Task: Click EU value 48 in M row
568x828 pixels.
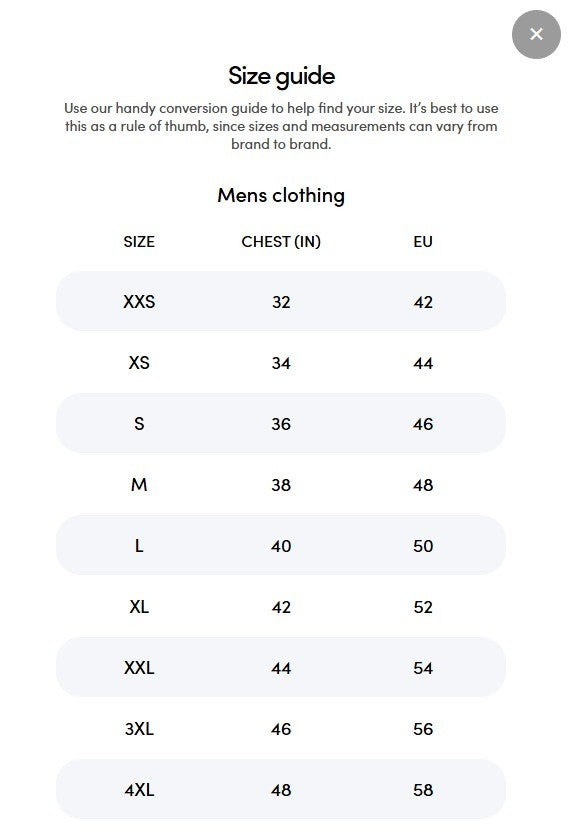Action: point(423,485)
